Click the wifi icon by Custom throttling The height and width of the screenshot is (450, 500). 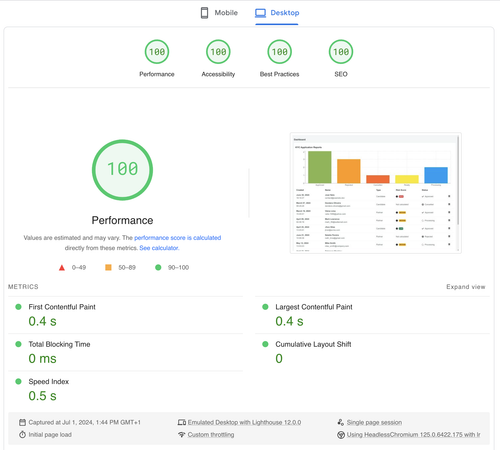point(182,435)
